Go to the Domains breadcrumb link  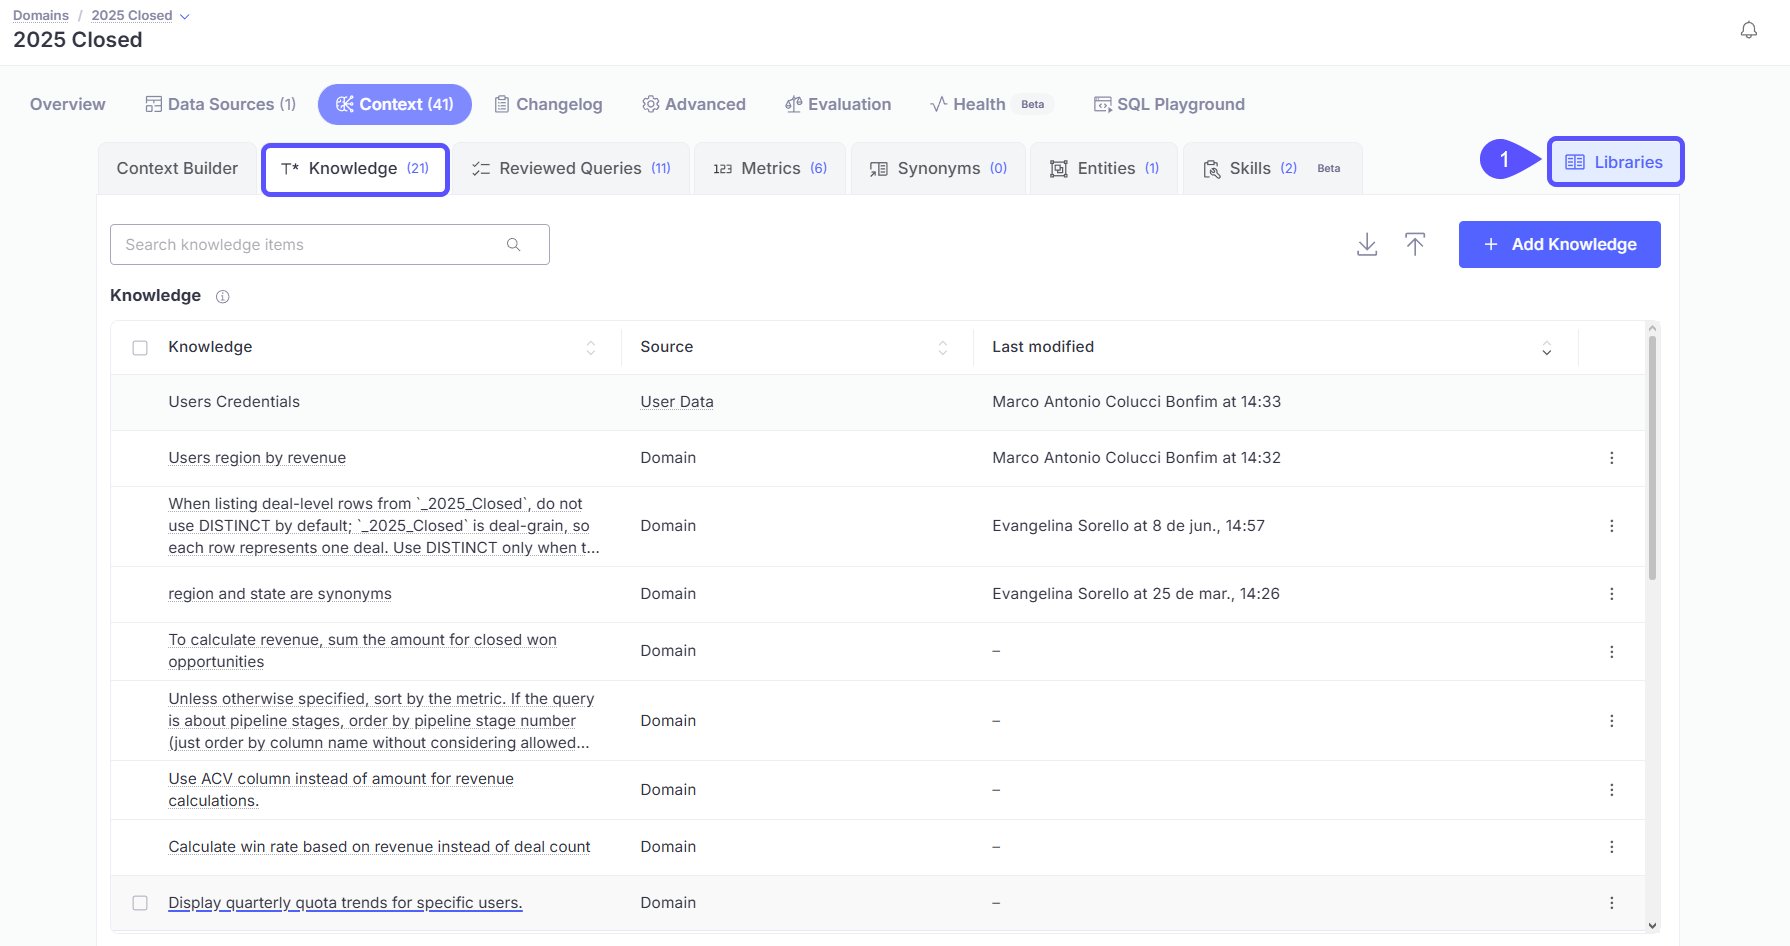[x=41, y=15]
